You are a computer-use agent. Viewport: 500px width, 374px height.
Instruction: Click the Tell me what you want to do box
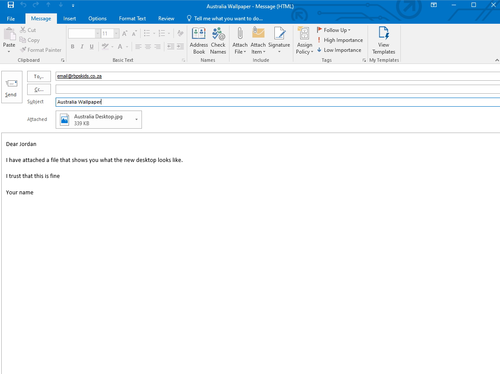tap(225, 19)
